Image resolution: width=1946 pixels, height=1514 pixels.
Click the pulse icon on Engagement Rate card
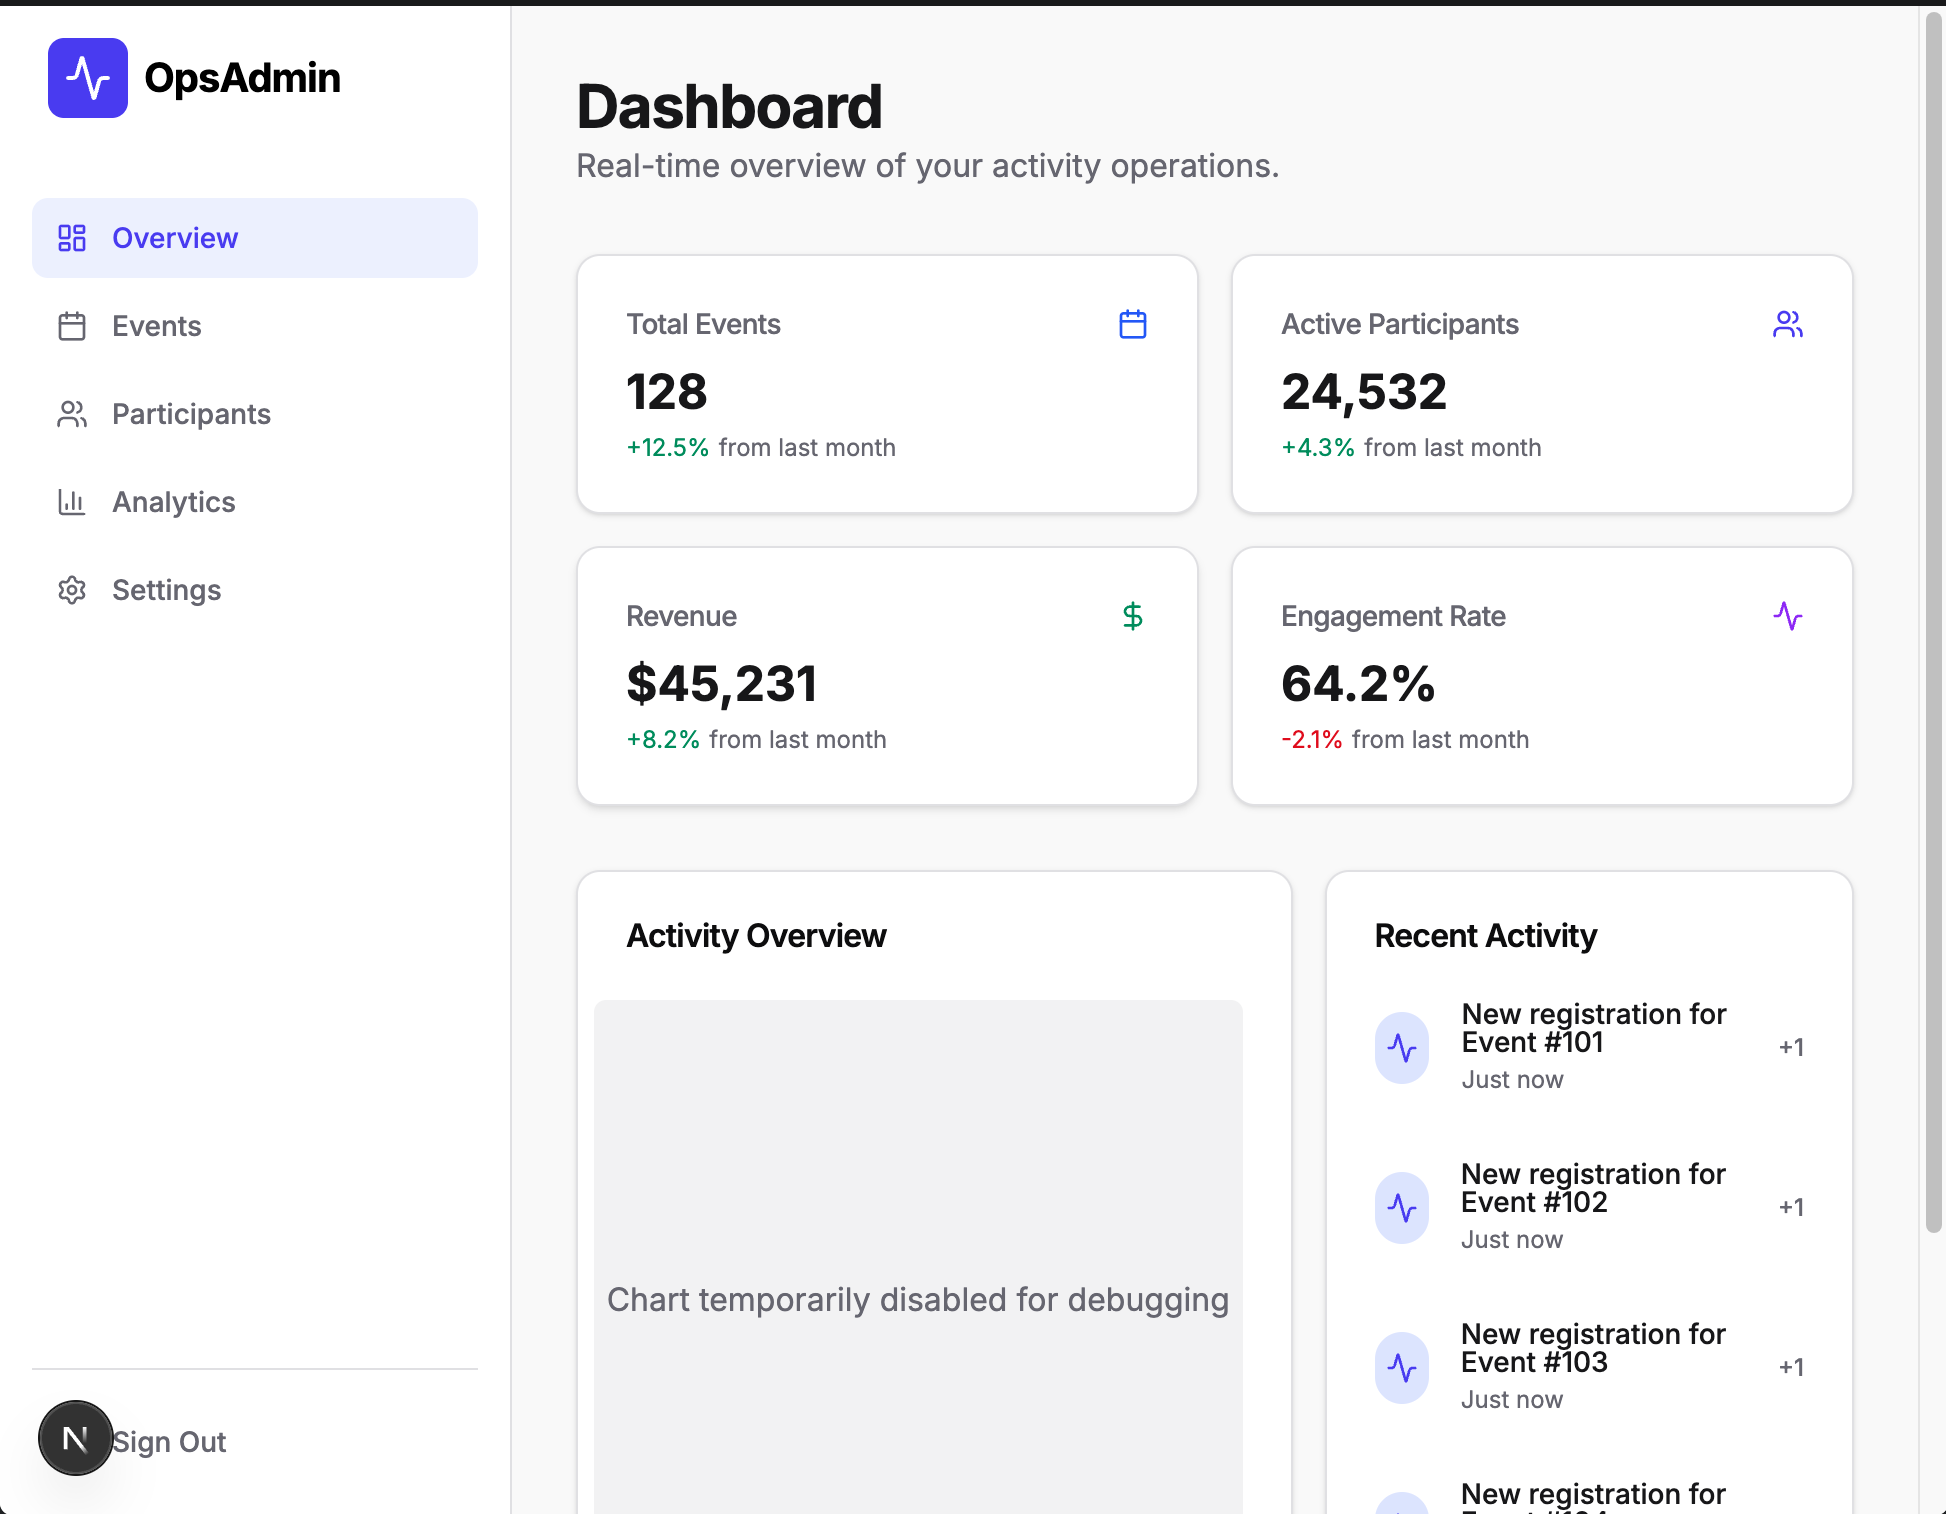coord(1787,616)
